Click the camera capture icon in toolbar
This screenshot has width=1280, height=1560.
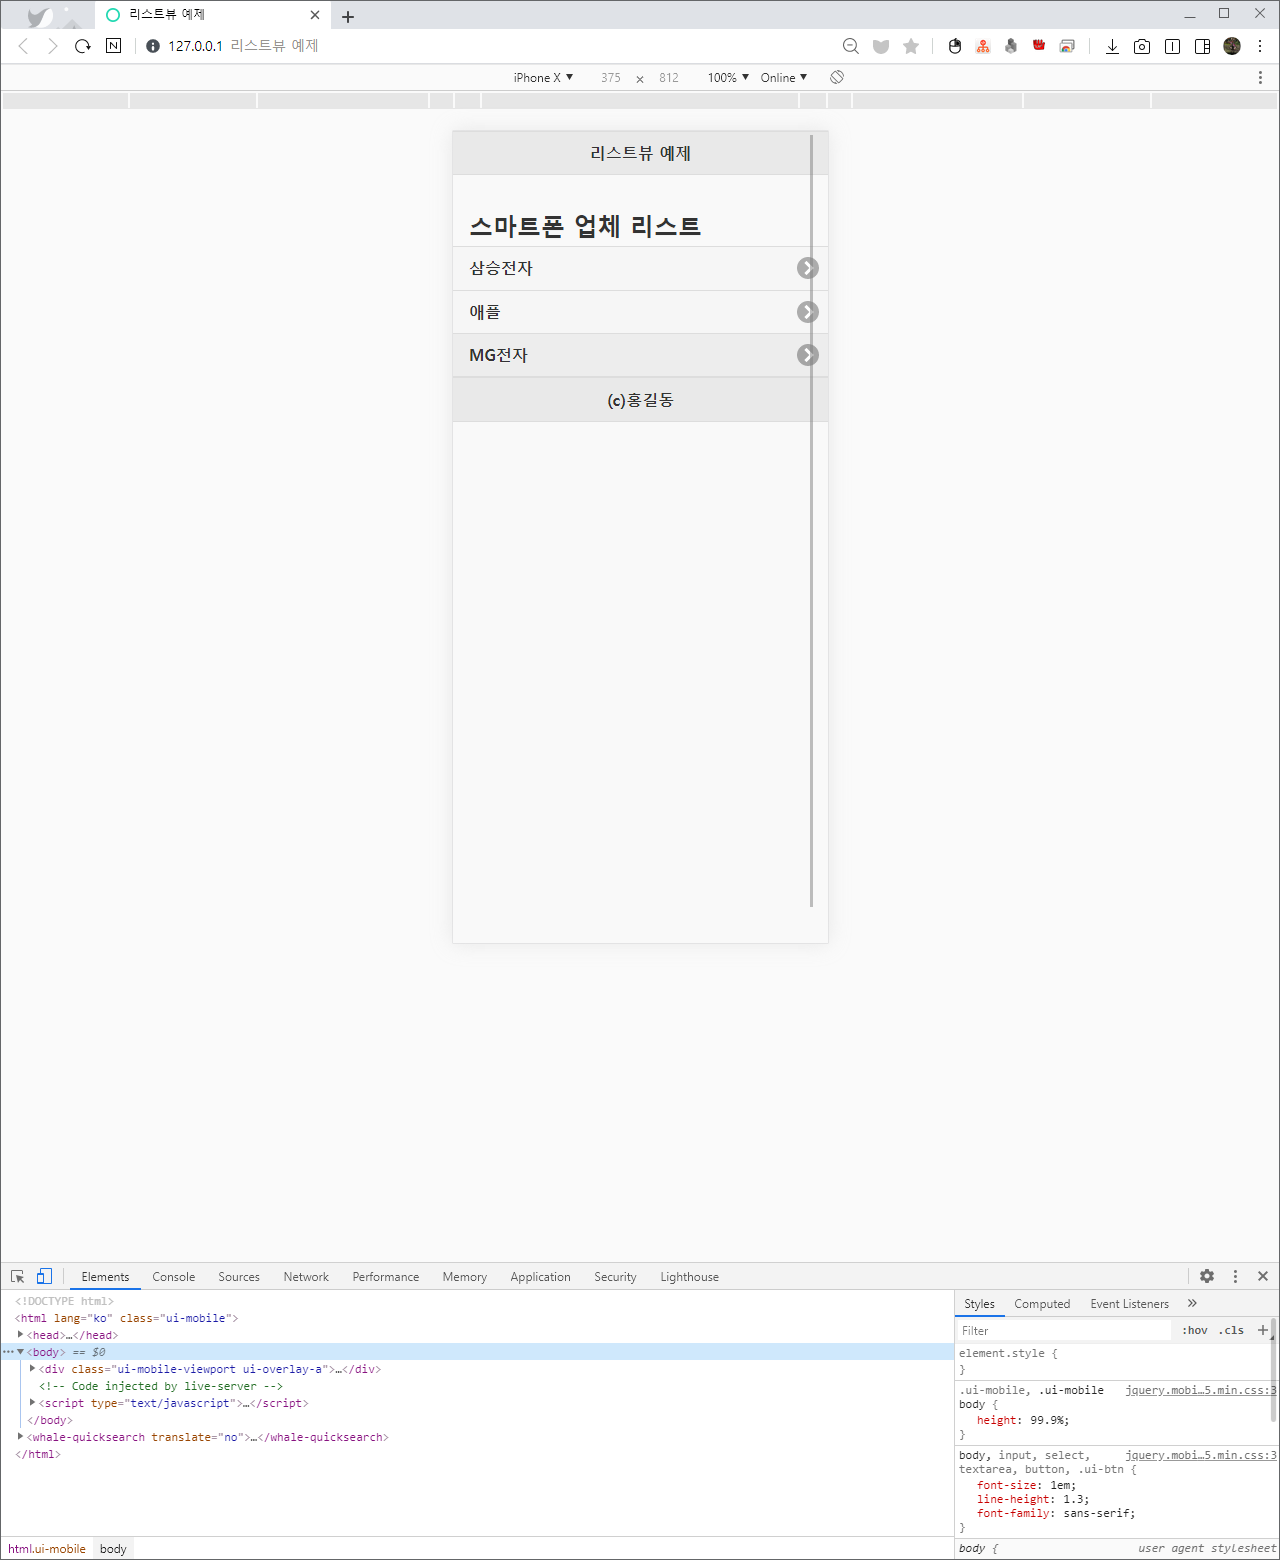[1142, 46]
